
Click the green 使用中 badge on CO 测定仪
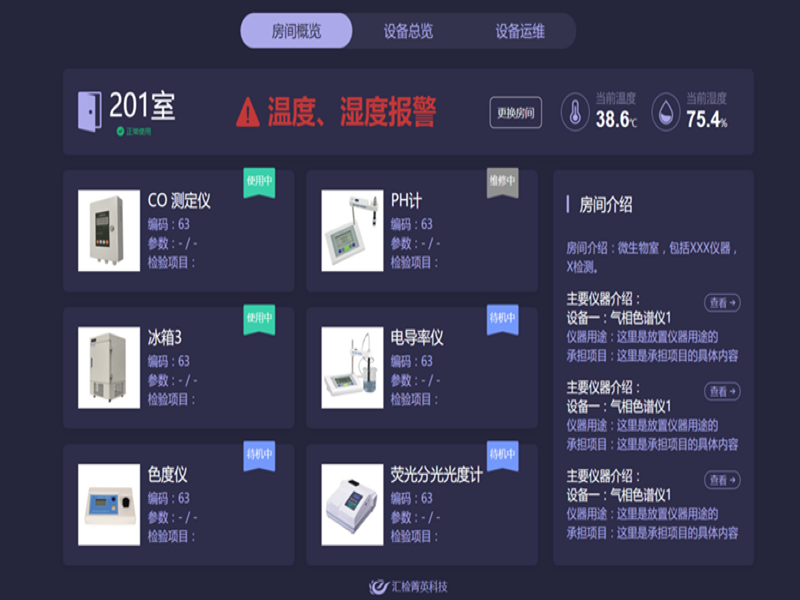pos(259,182)
